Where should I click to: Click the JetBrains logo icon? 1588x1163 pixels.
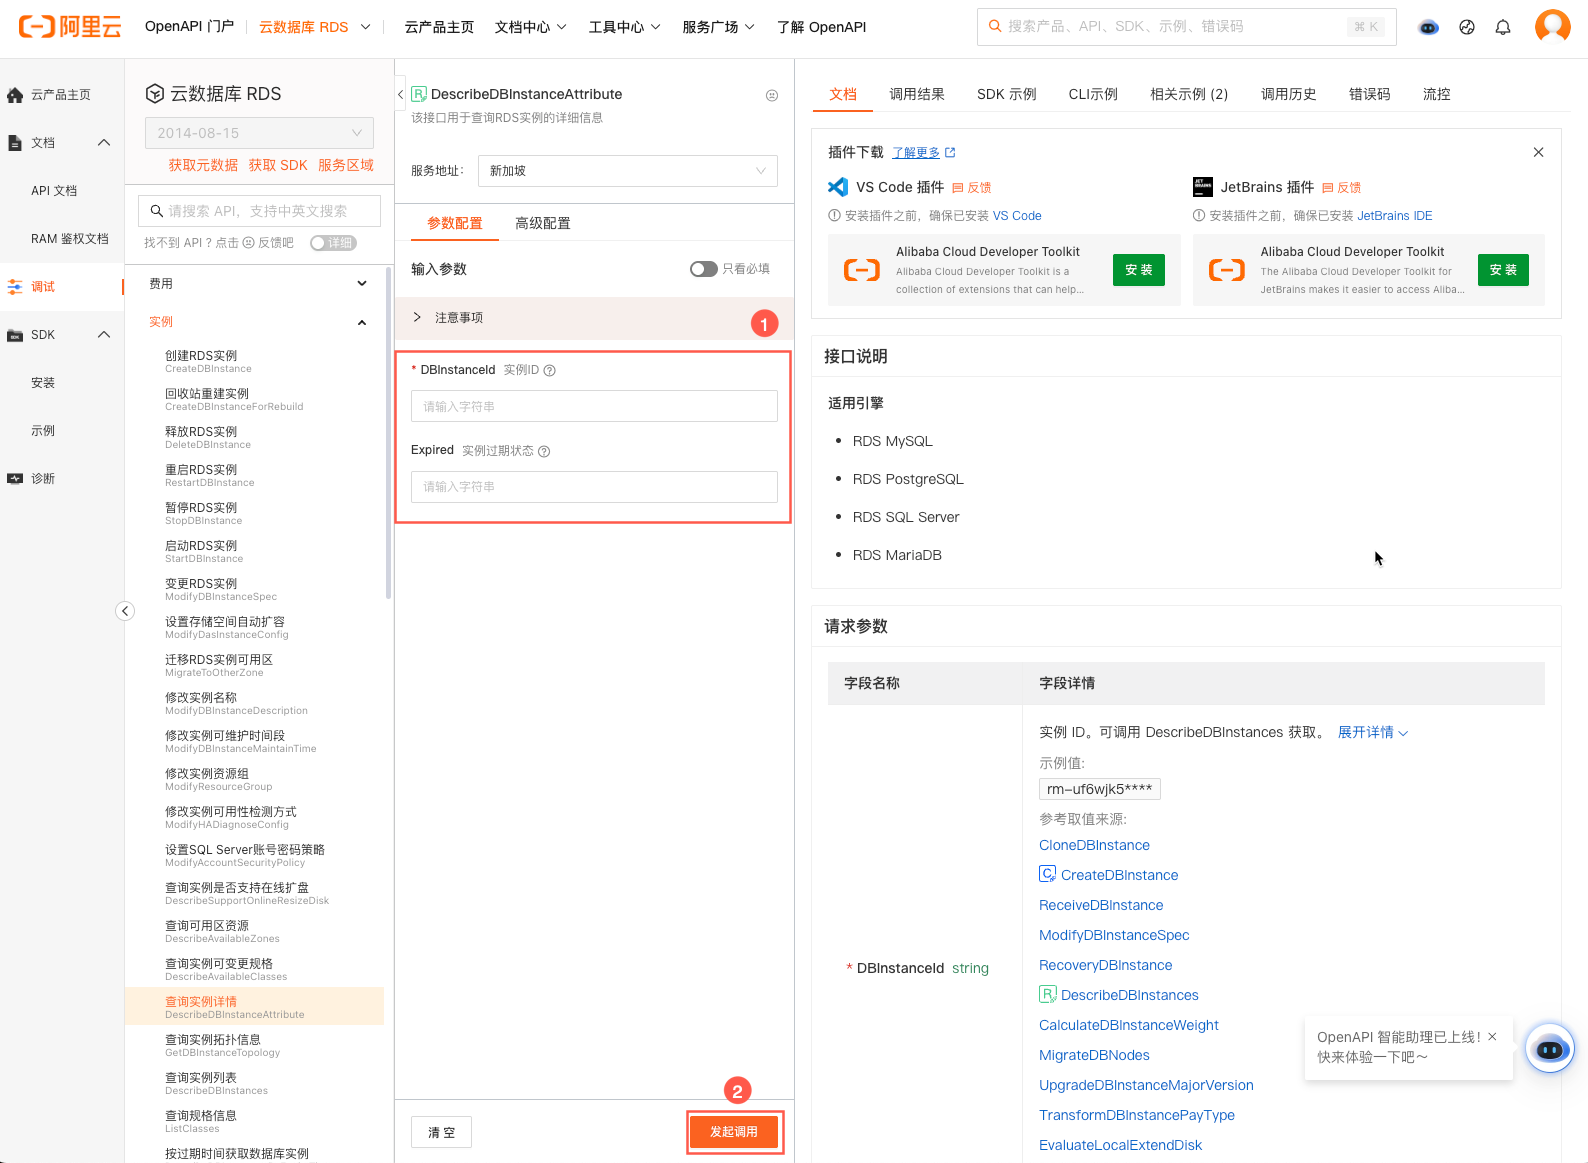click(1203, 187)
